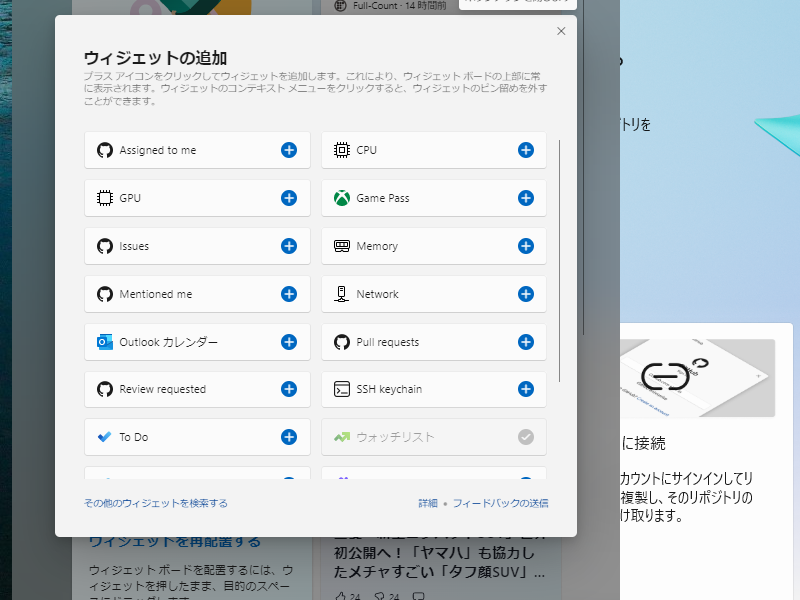Viewport: 800px width, 600px height.
Task: Add the Pull requests widget
Action: pyautogui.click(x=524, y=341)
